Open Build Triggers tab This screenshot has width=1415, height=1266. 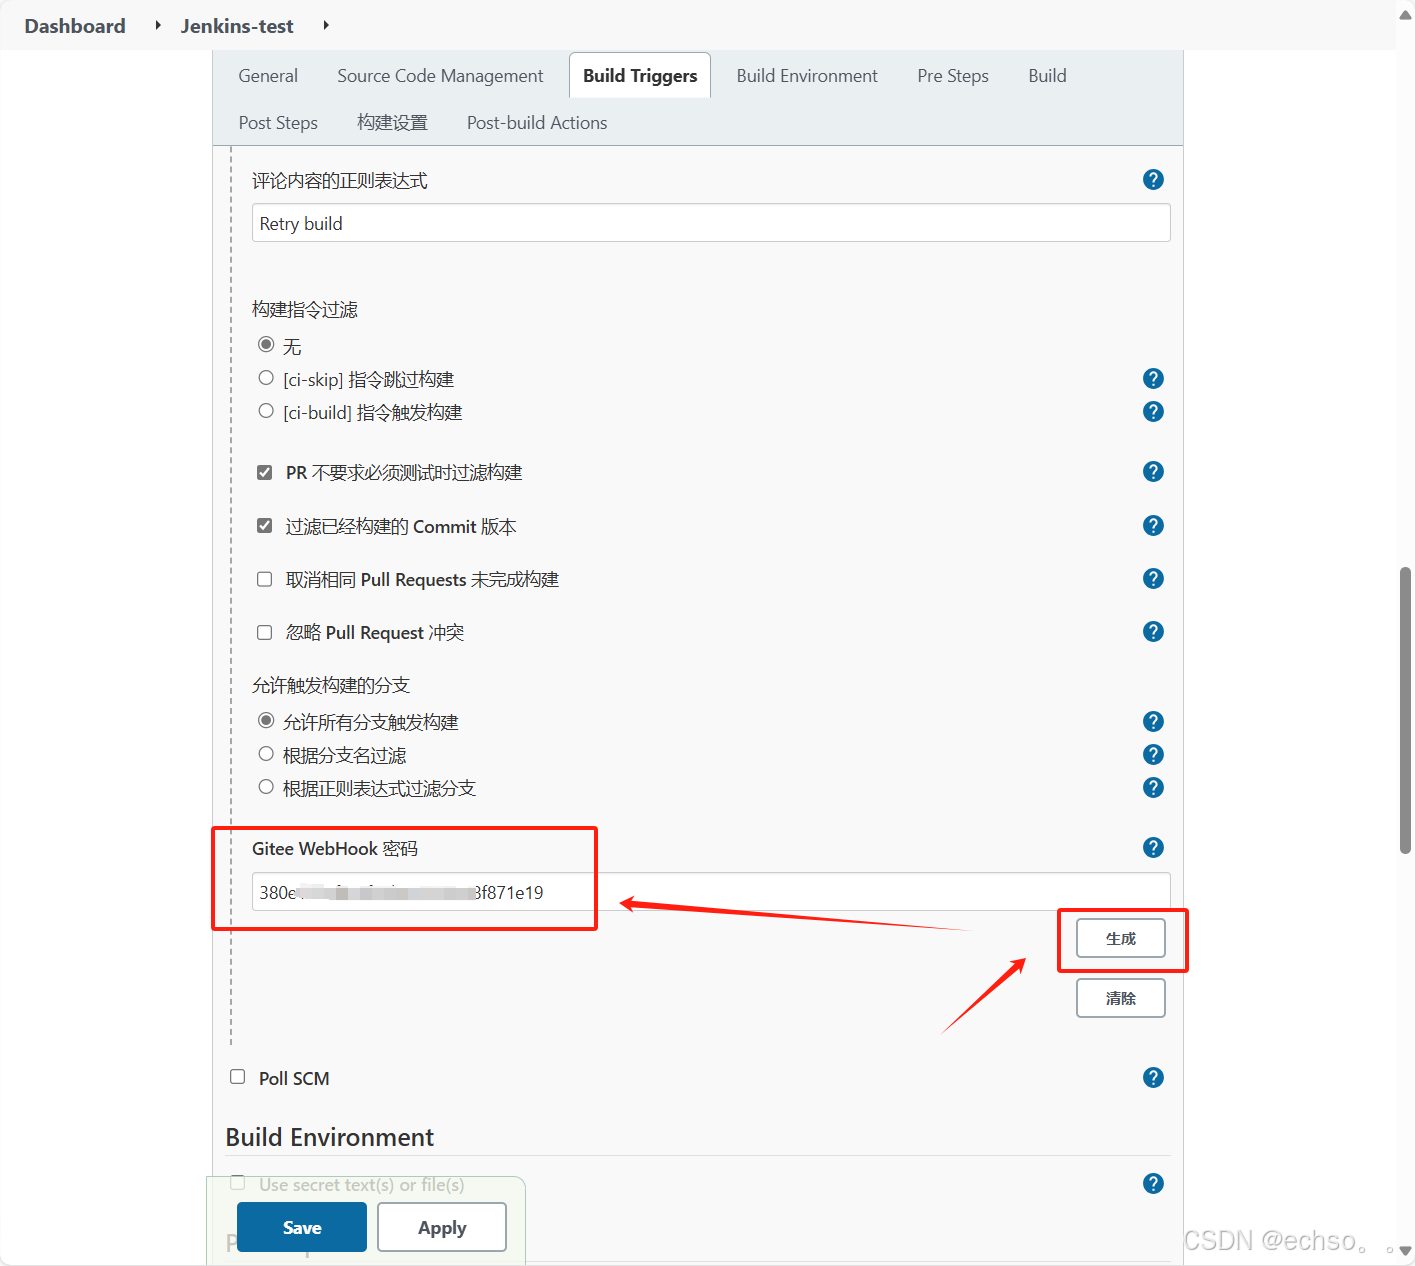coord(640,76)
